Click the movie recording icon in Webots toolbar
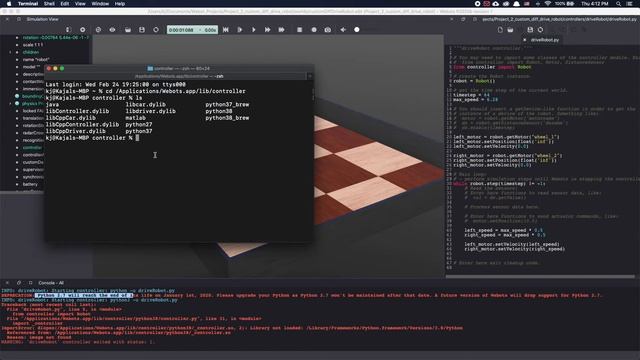 [300, 30]
